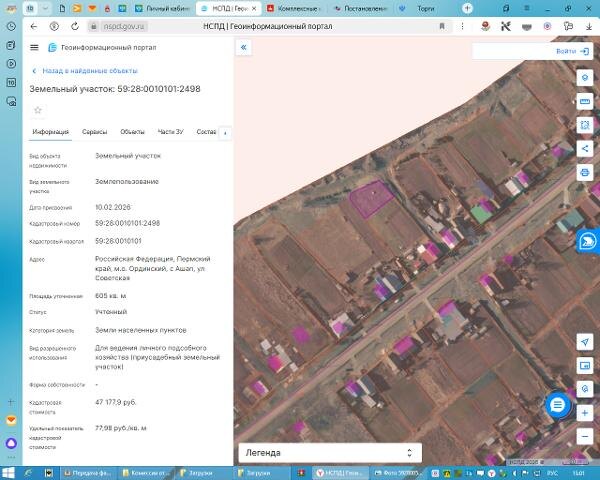Open the extensions puzzle icon
The height and width of the screenshot is (480, 600).
pos(568,26)
